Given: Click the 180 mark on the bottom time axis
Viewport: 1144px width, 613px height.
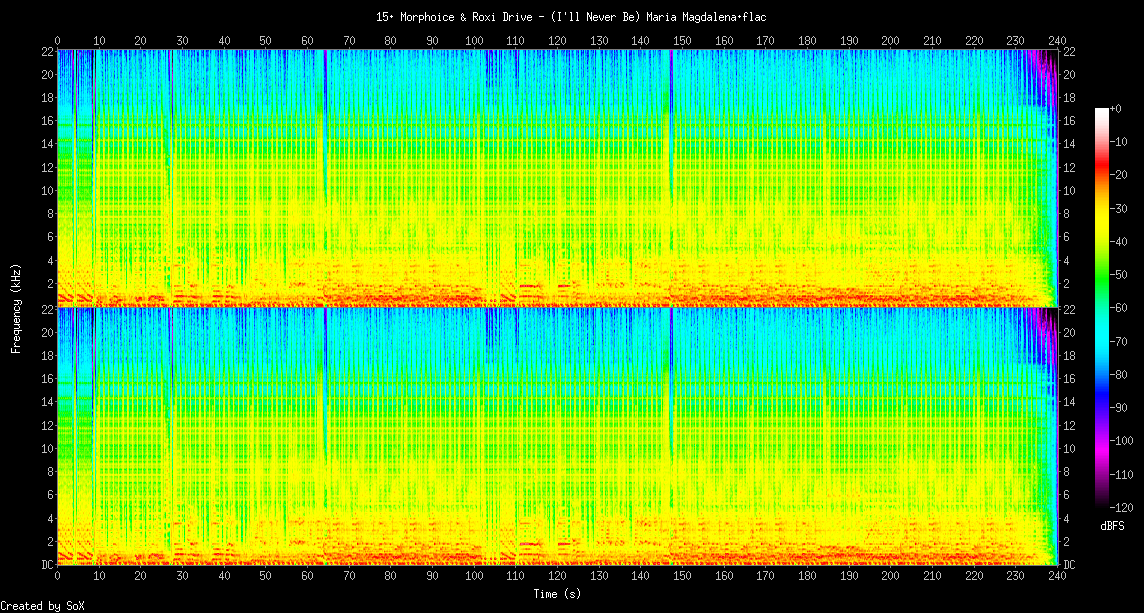Looking at the screenshot, I should pos(807,577).
